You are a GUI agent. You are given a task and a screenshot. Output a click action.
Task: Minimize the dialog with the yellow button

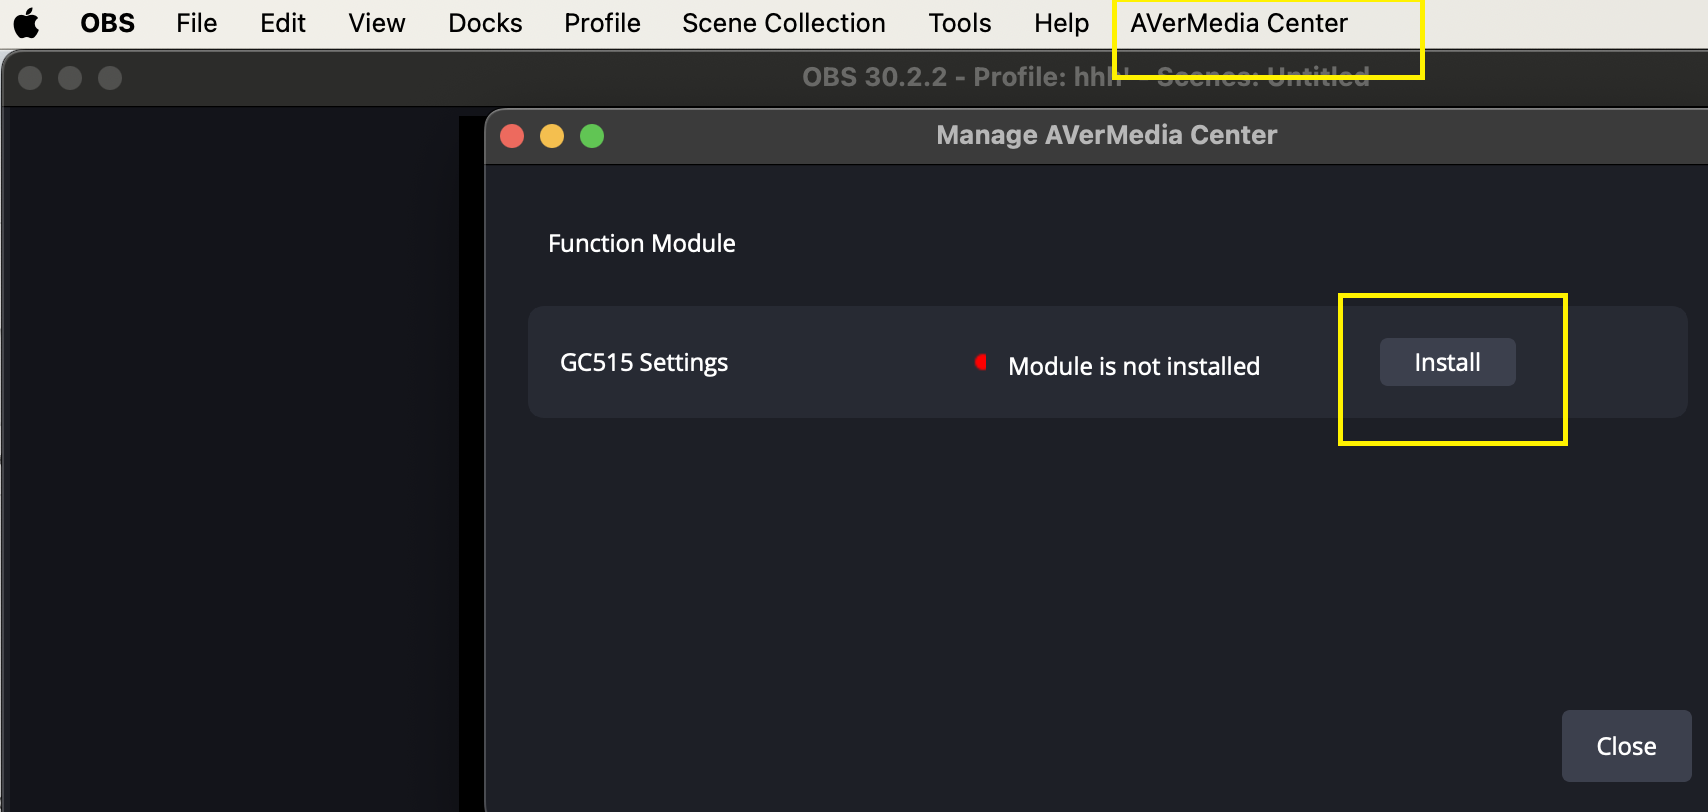coord(552,136)
